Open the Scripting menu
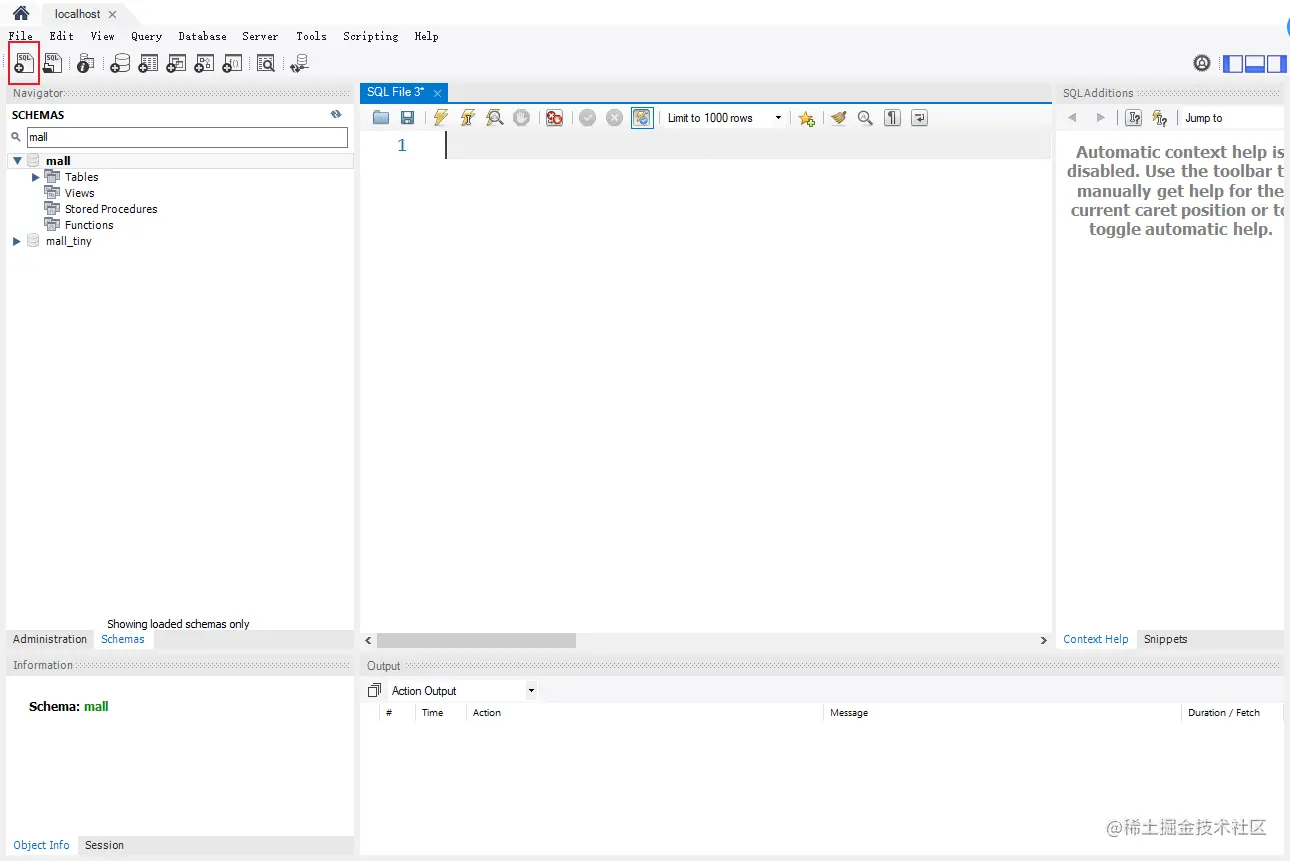1290x861 pixels. (x=371, y=36)
